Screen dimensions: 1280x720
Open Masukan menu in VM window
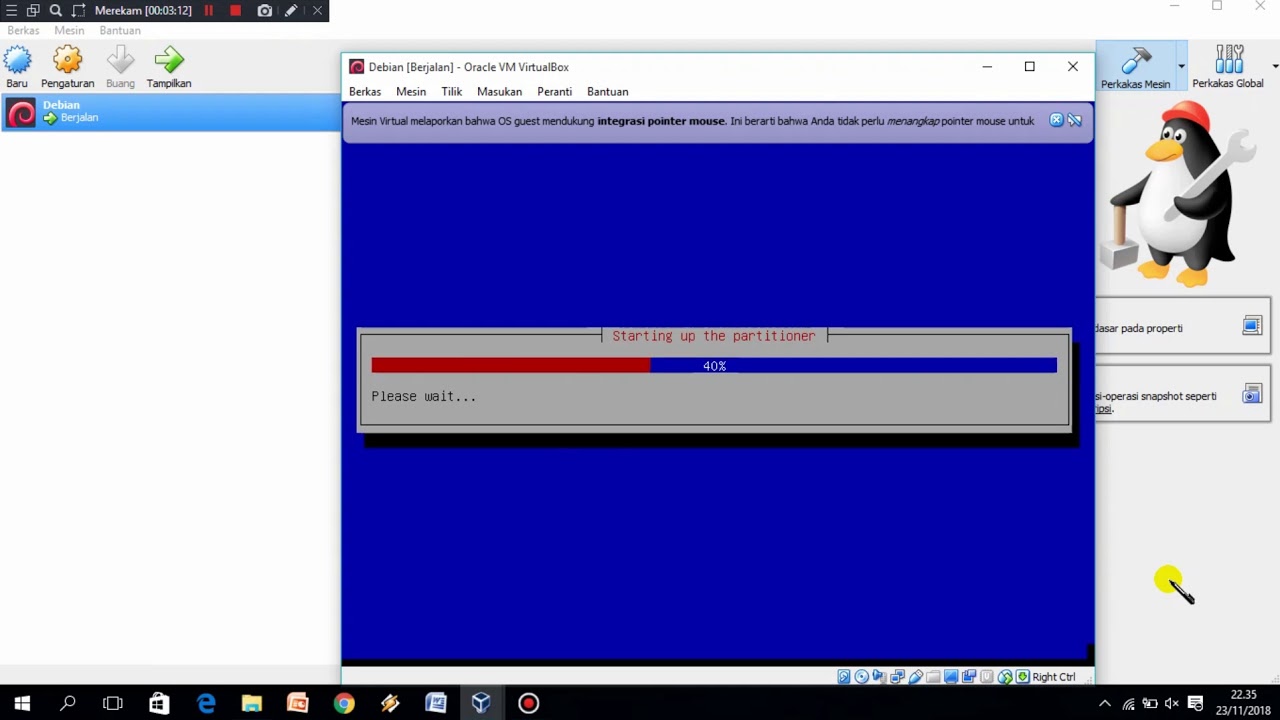[499, 92]
